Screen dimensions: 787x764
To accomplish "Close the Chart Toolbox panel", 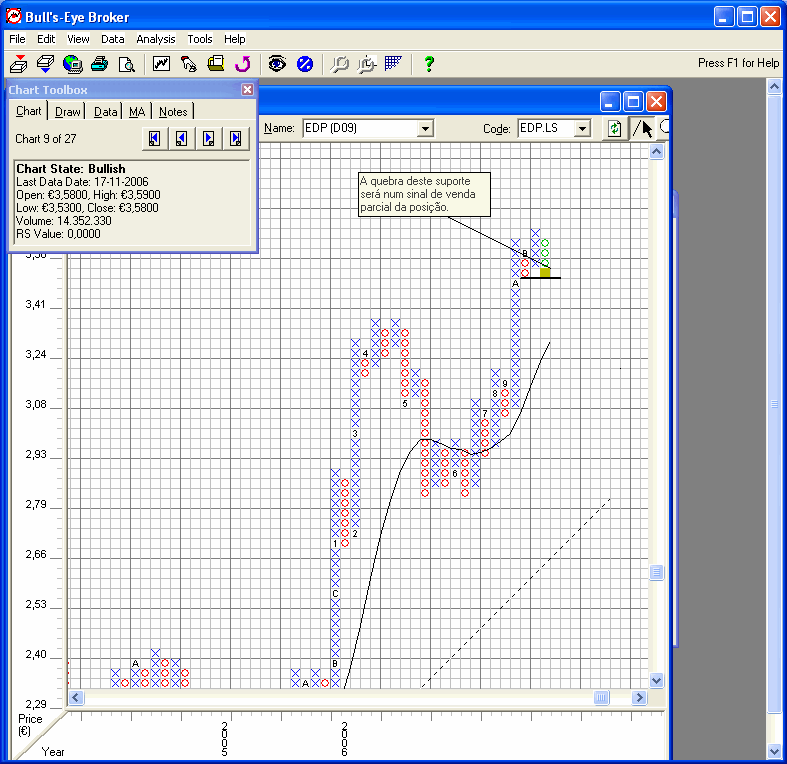I will point(247,90).
